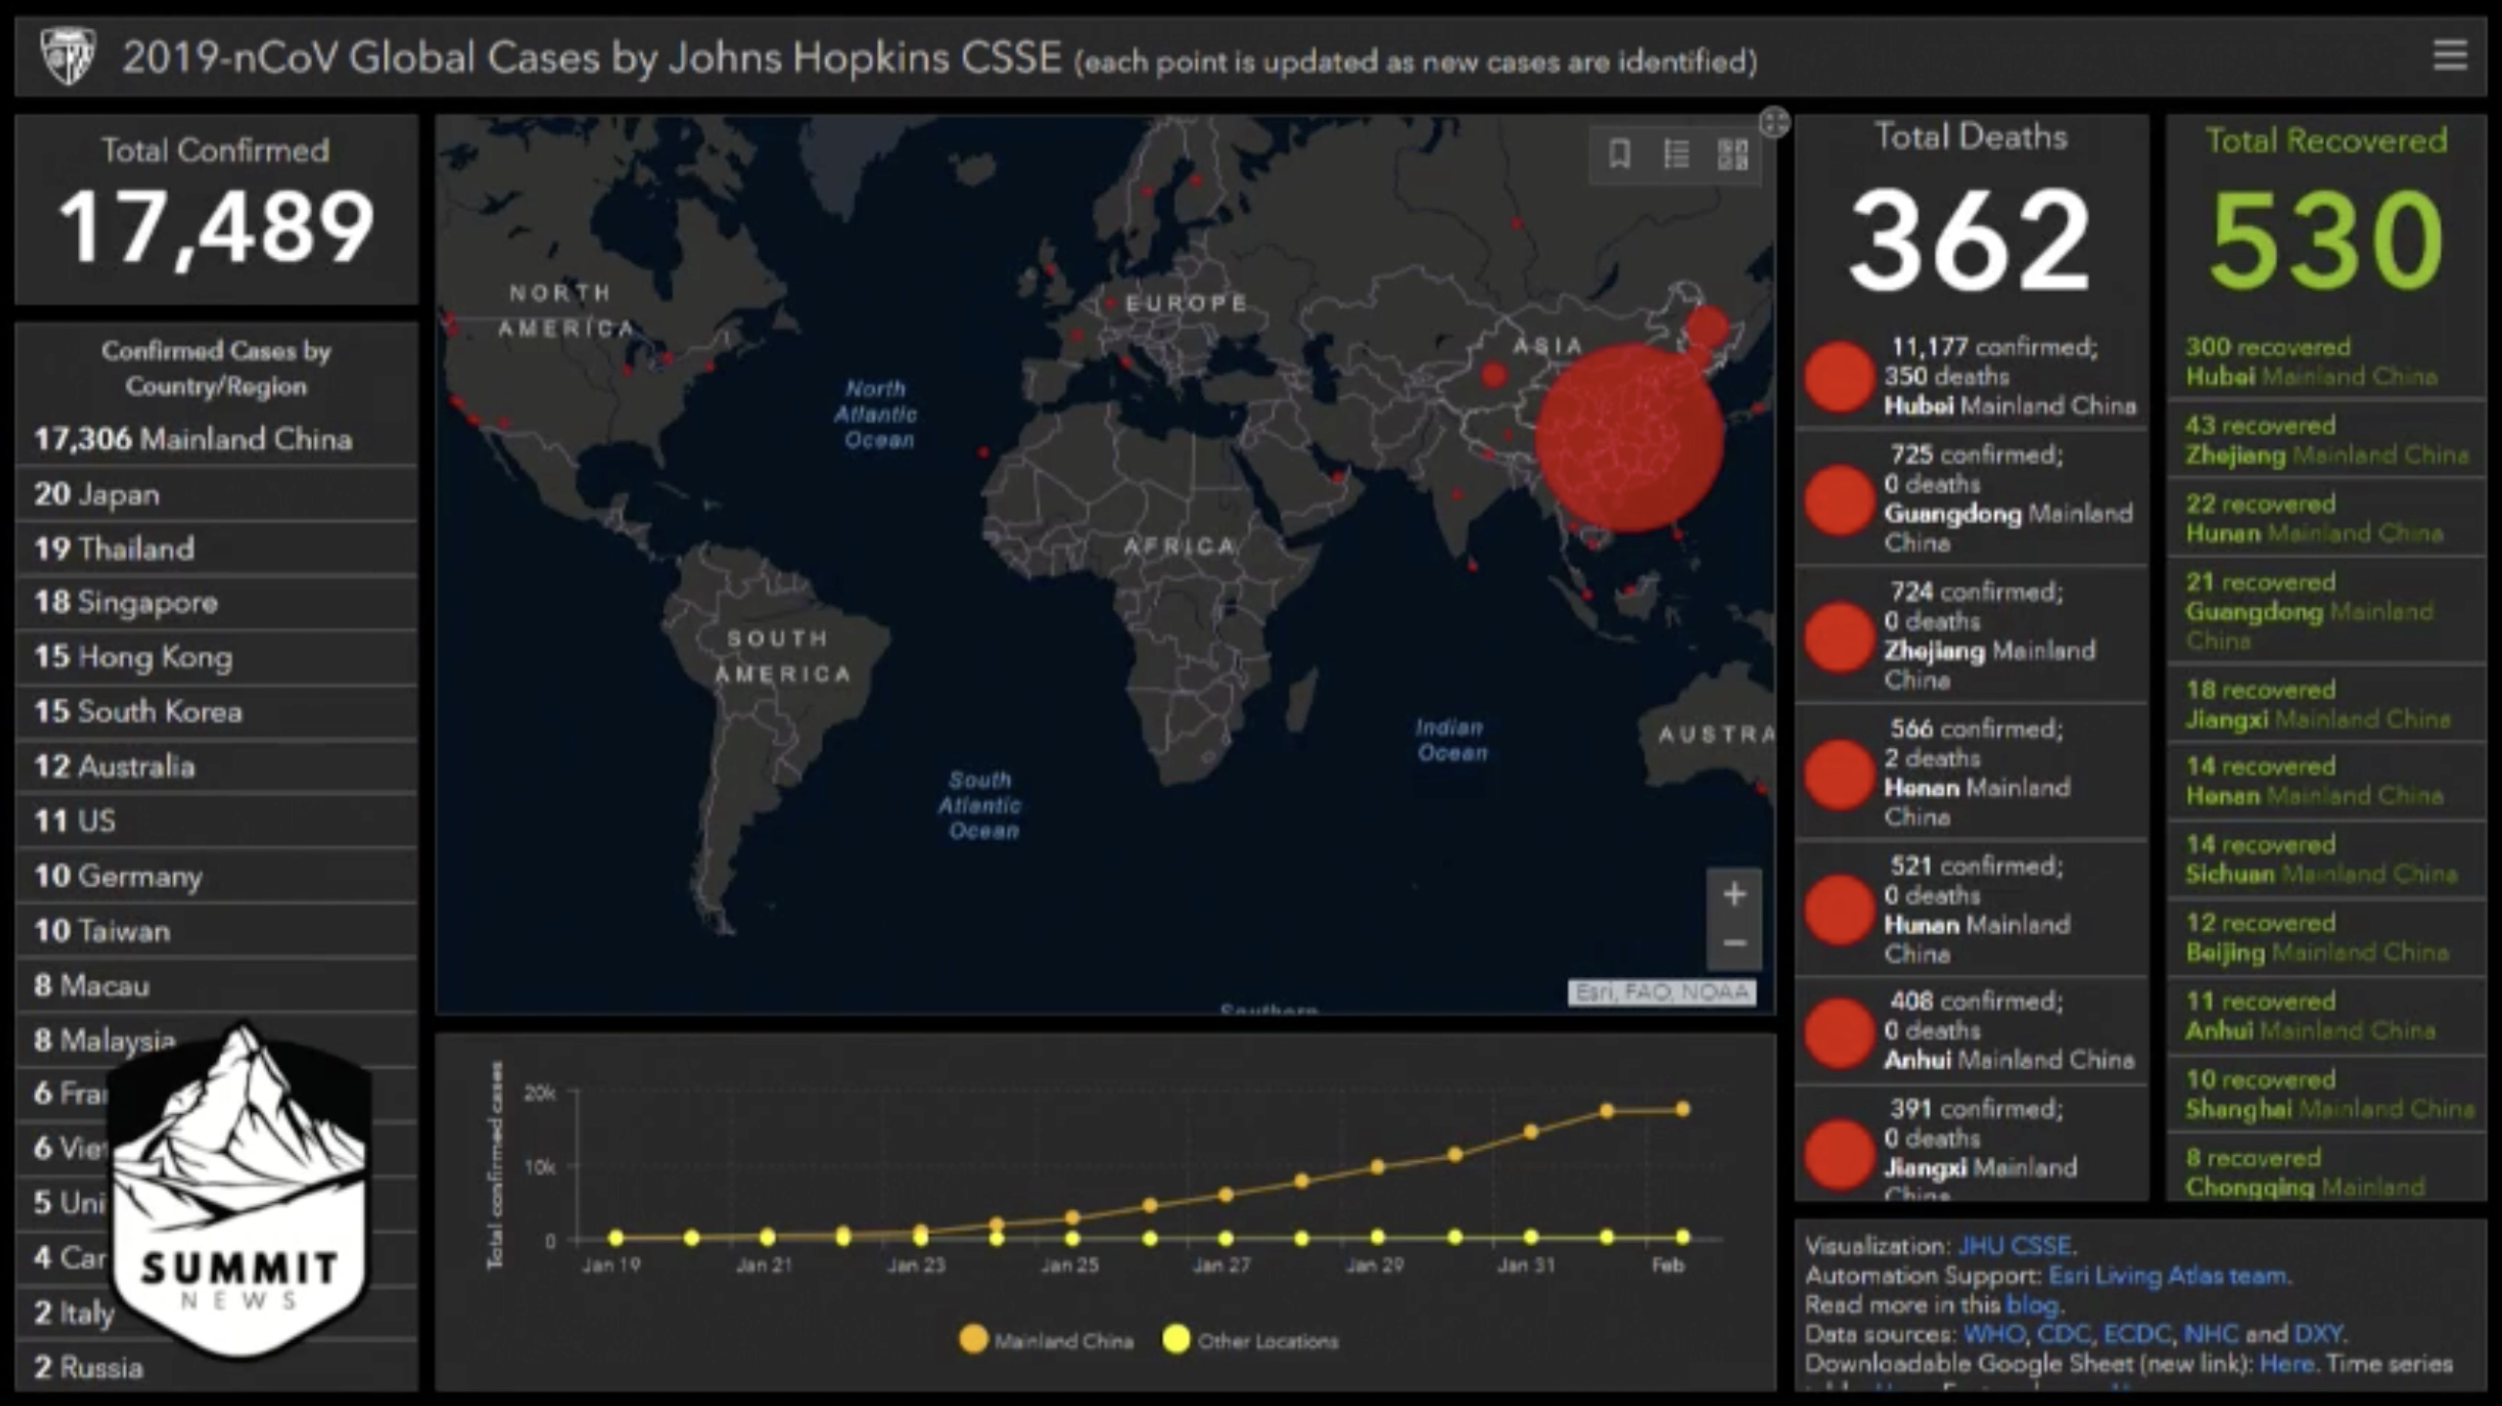Click the red circle icon beside Hubei deaths
Screen dimensions: 2502x1406
pyautogui.click(x=1838, y=377)
